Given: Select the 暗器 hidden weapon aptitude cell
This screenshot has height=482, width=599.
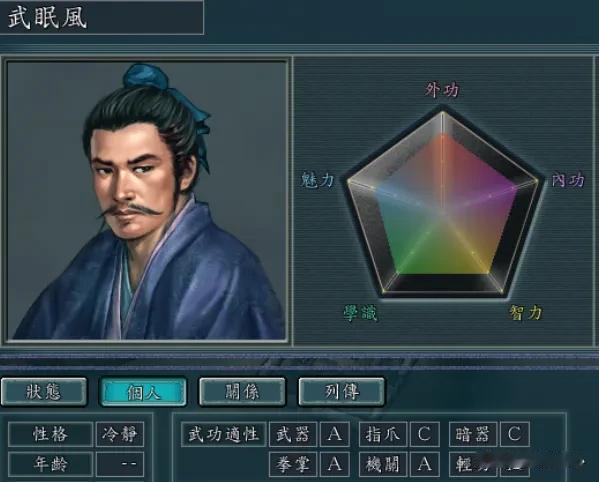Looking at the screenshot, I should (x=473, y=434).
